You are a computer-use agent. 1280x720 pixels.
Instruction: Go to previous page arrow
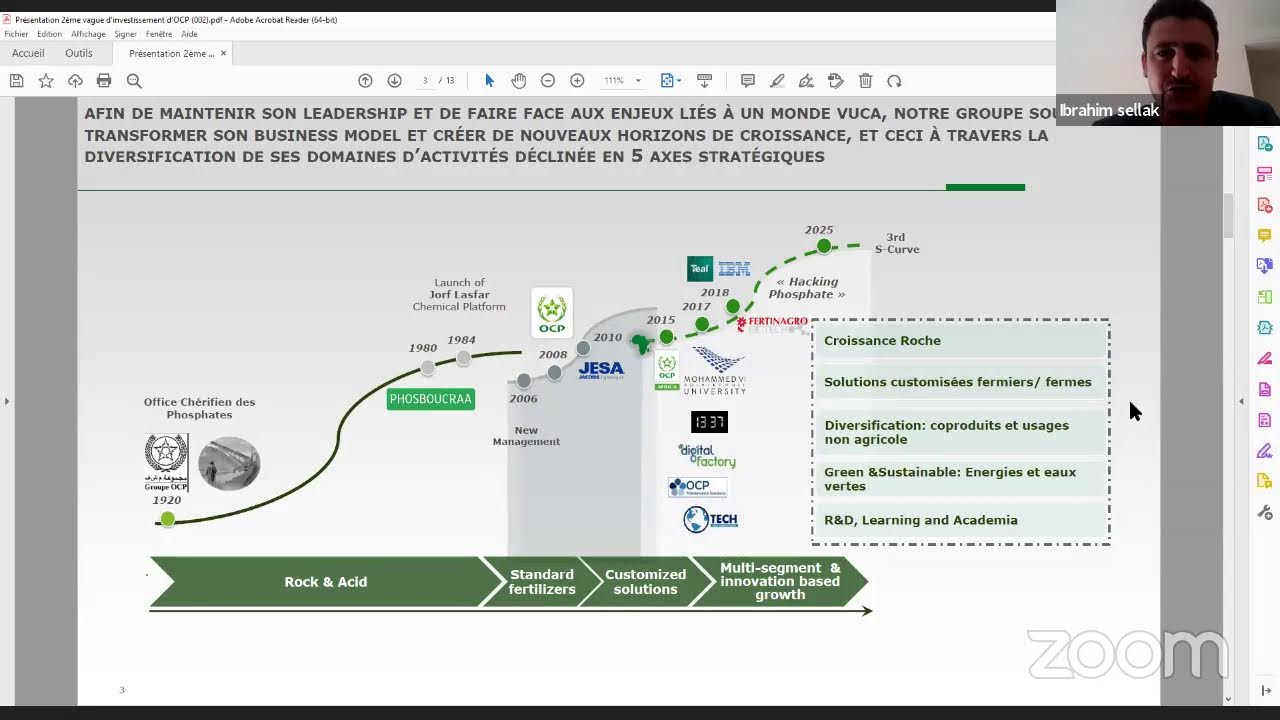coord(365,81)
